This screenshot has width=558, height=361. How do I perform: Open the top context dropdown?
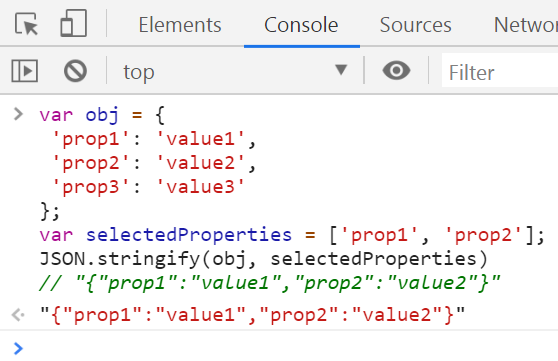235,72
